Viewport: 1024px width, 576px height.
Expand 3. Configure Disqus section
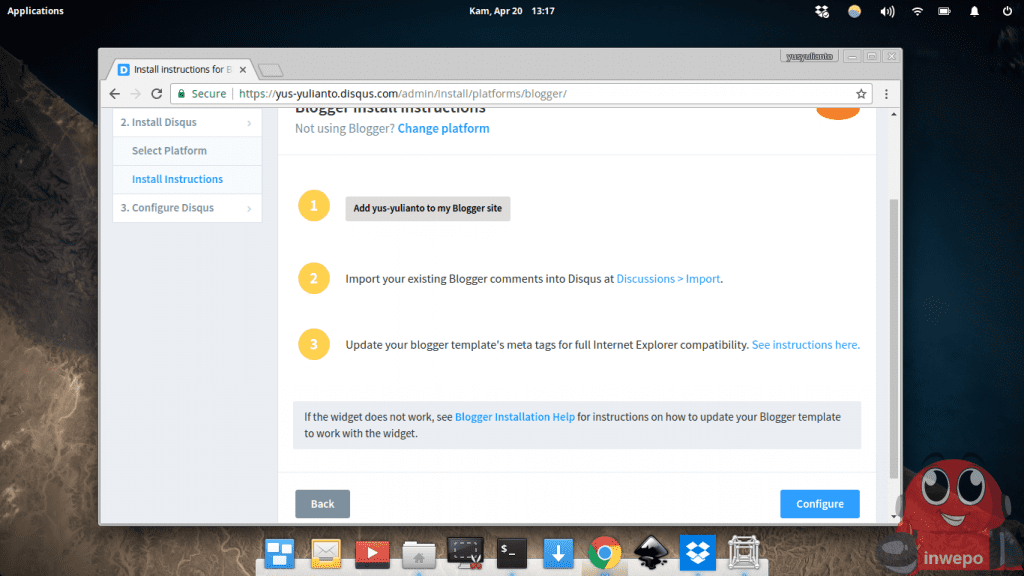[x=187, y=208]
